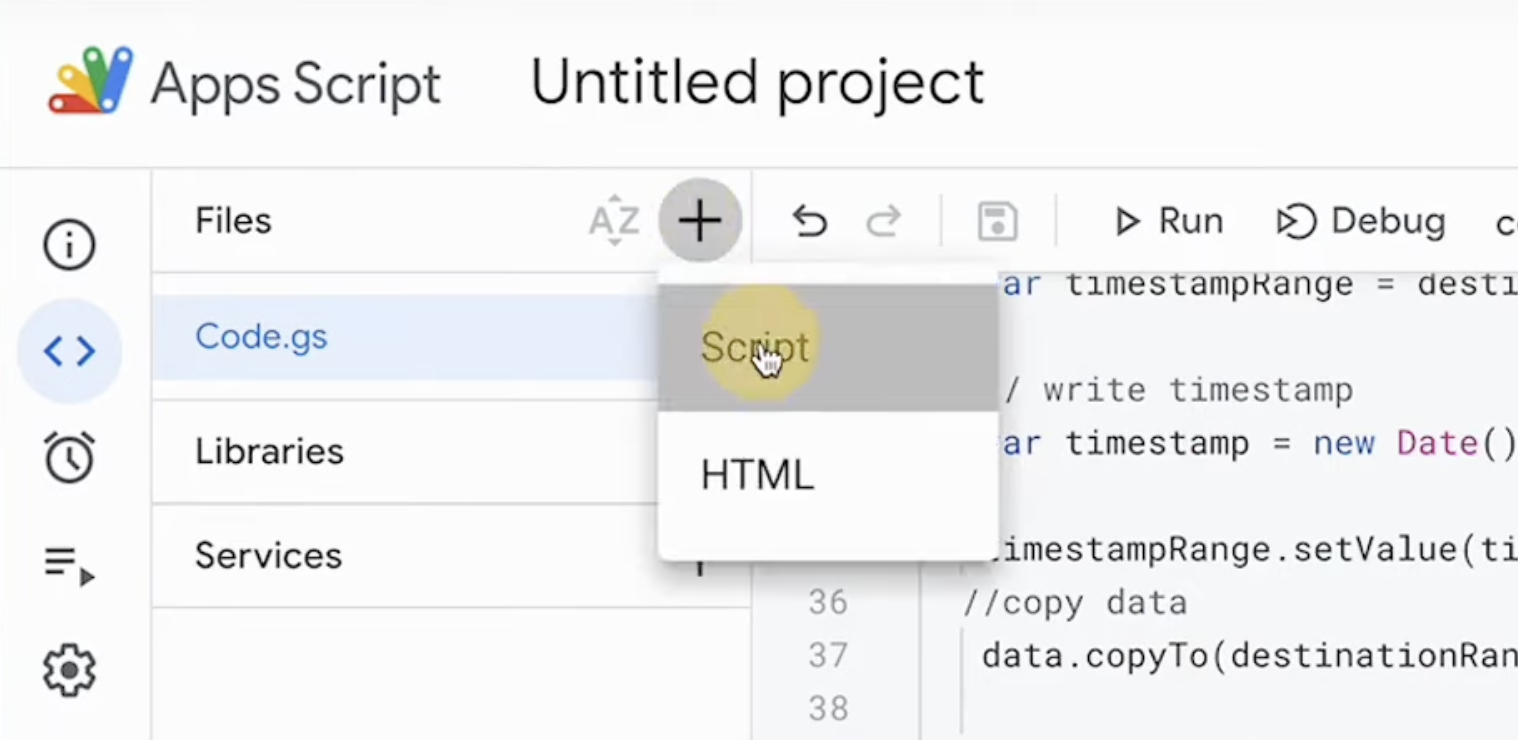Click line number 37 in the gutter
This screenshot has height=740, width=1518.
[x=828, y=655]
